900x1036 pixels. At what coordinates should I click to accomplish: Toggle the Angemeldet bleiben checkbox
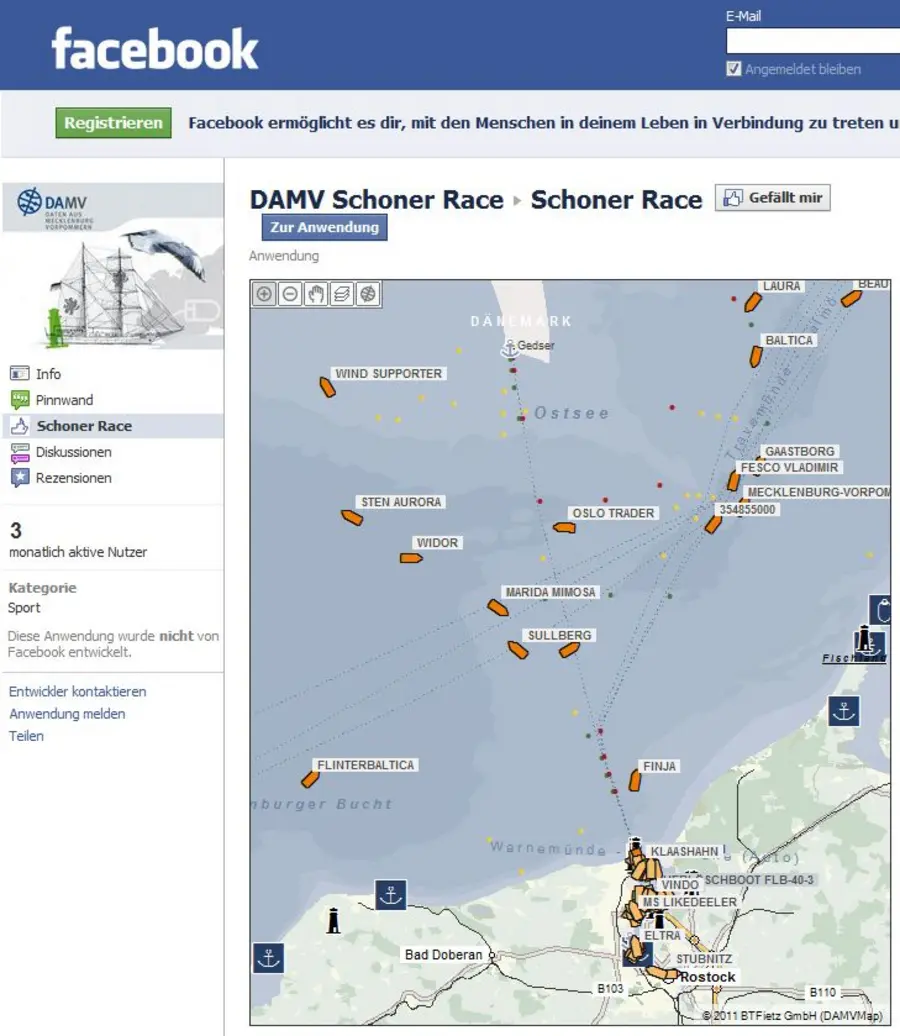coord(734,69)
